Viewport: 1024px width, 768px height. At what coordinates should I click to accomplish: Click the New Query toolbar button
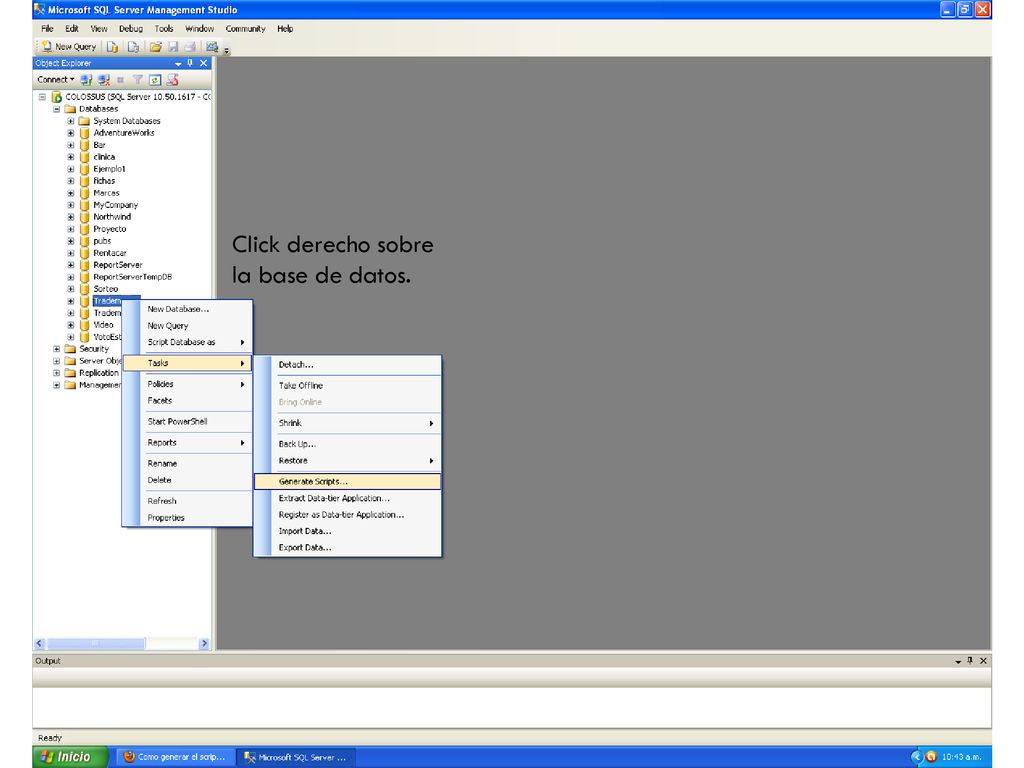[x=69, y=47]
